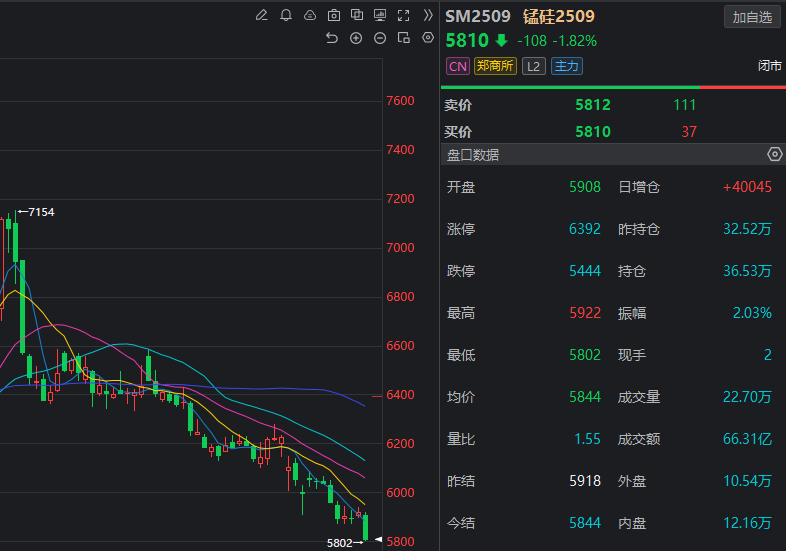The image size is (786, 551).
Task: Click the 7000 price axis label
Action: tap(400, 248)
